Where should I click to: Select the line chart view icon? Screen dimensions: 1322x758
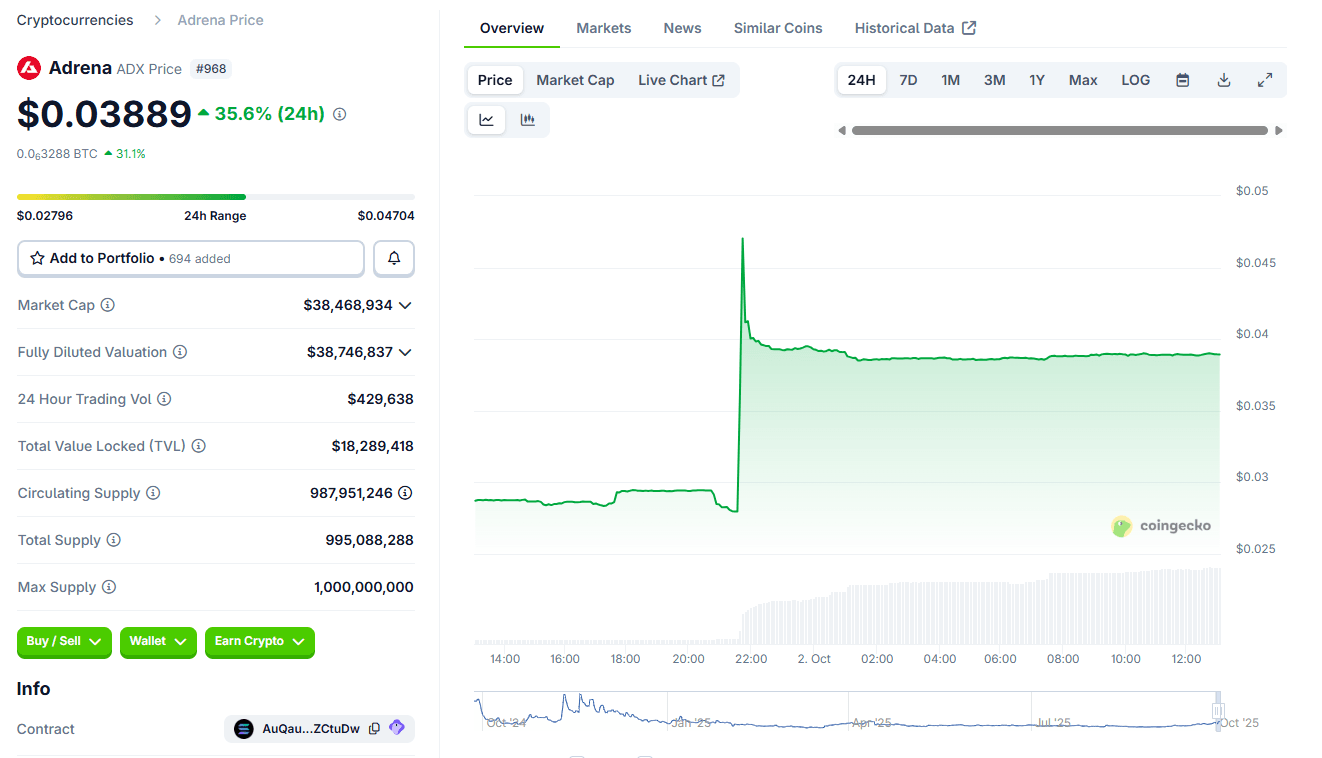coord(486,119)
